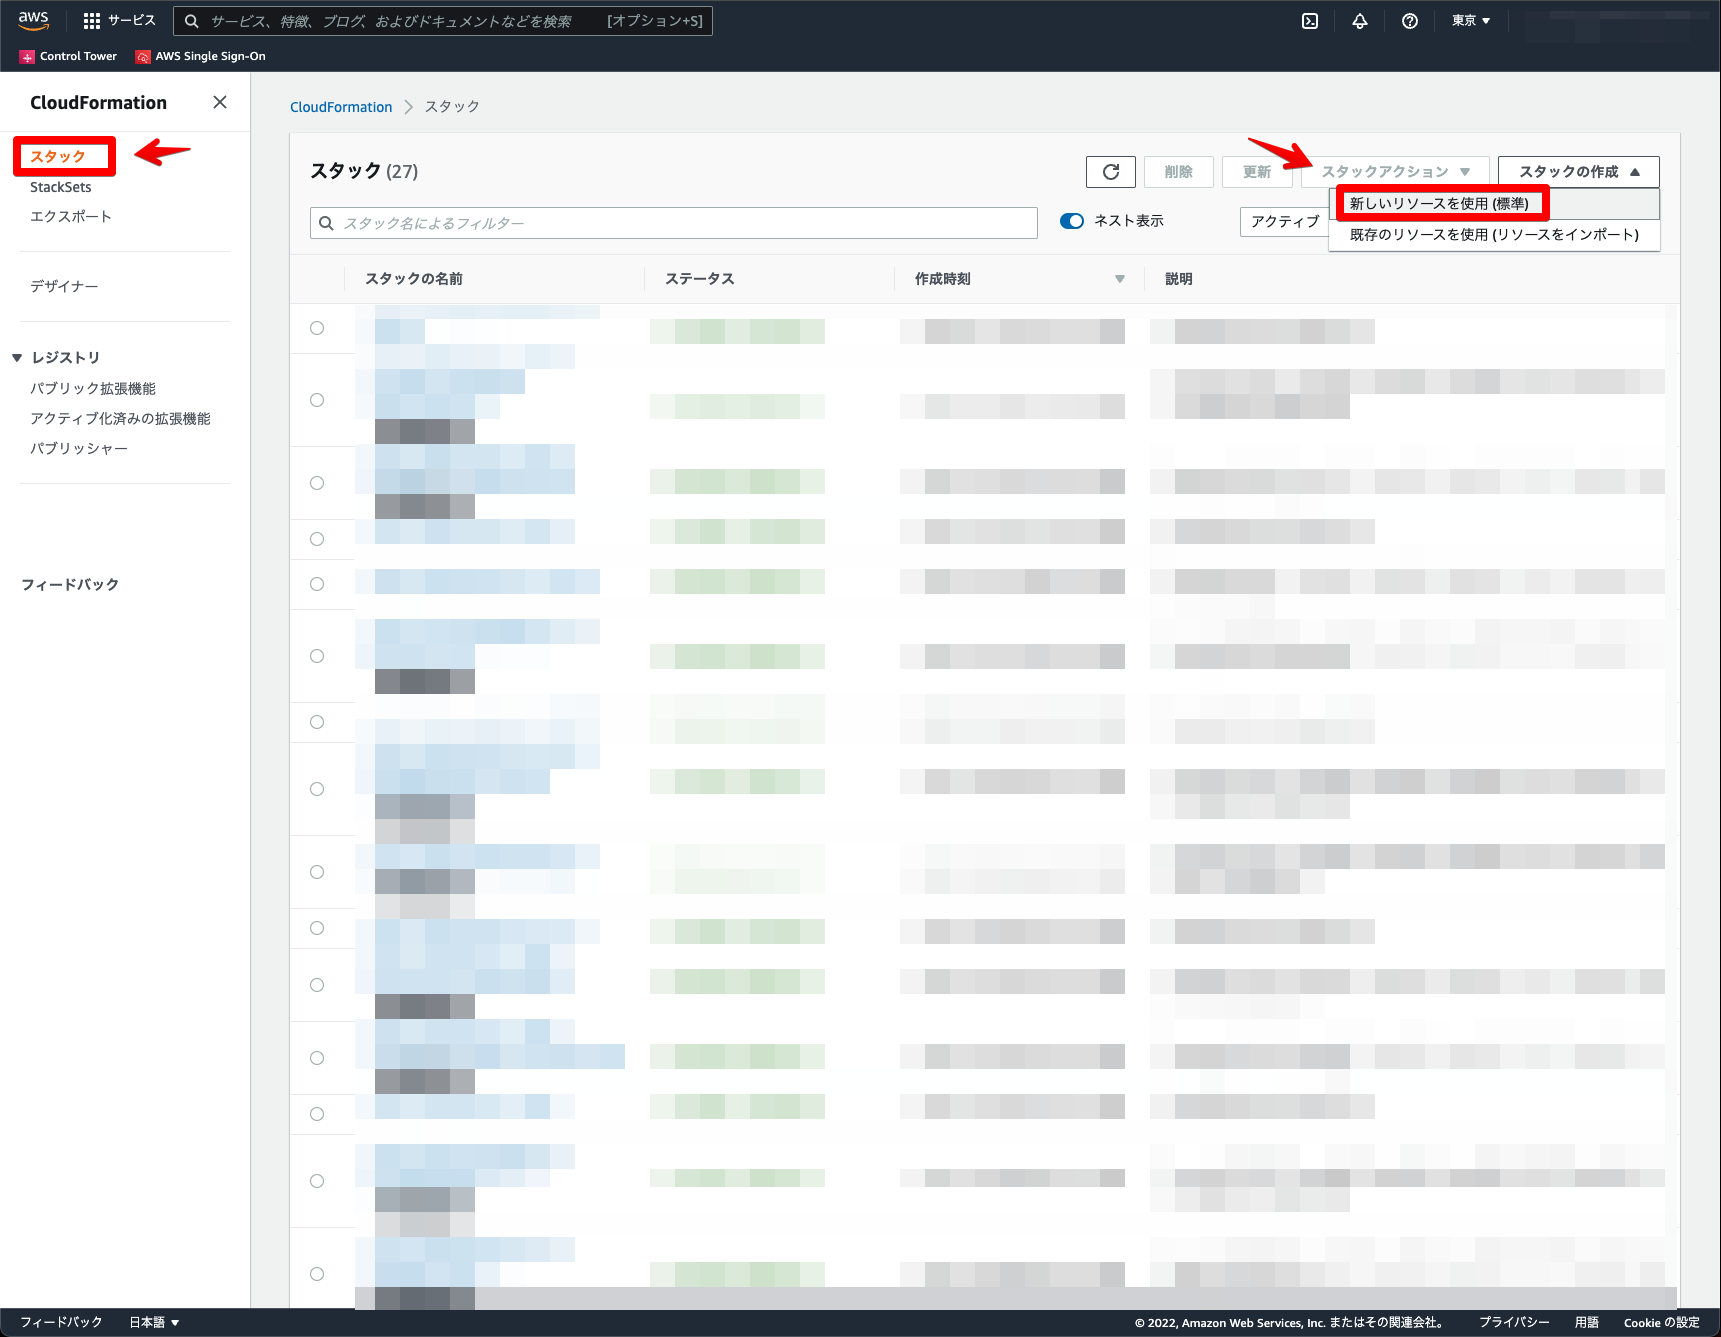Select the sixth stack radio button
This screenshot has height=1337, width=1721.
coord(317,656)
